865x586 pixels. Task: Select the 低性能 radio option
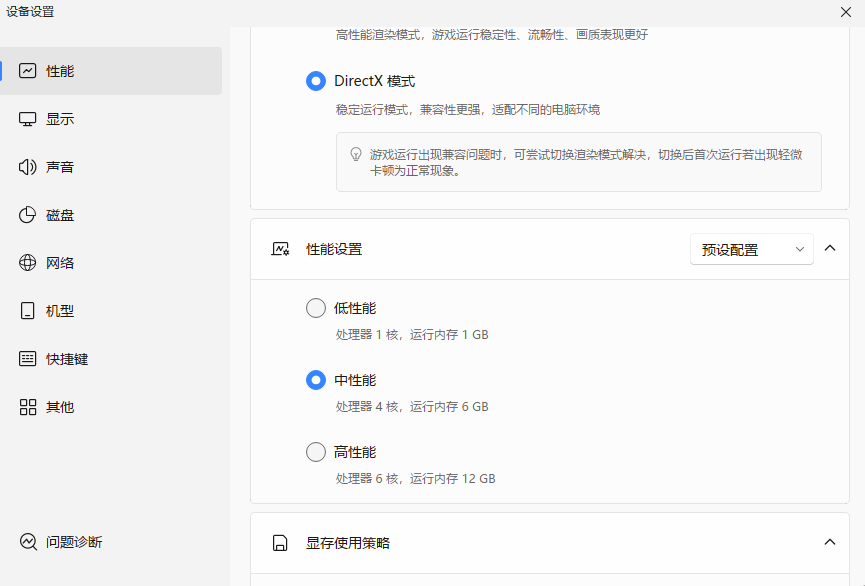coord(316,308)
